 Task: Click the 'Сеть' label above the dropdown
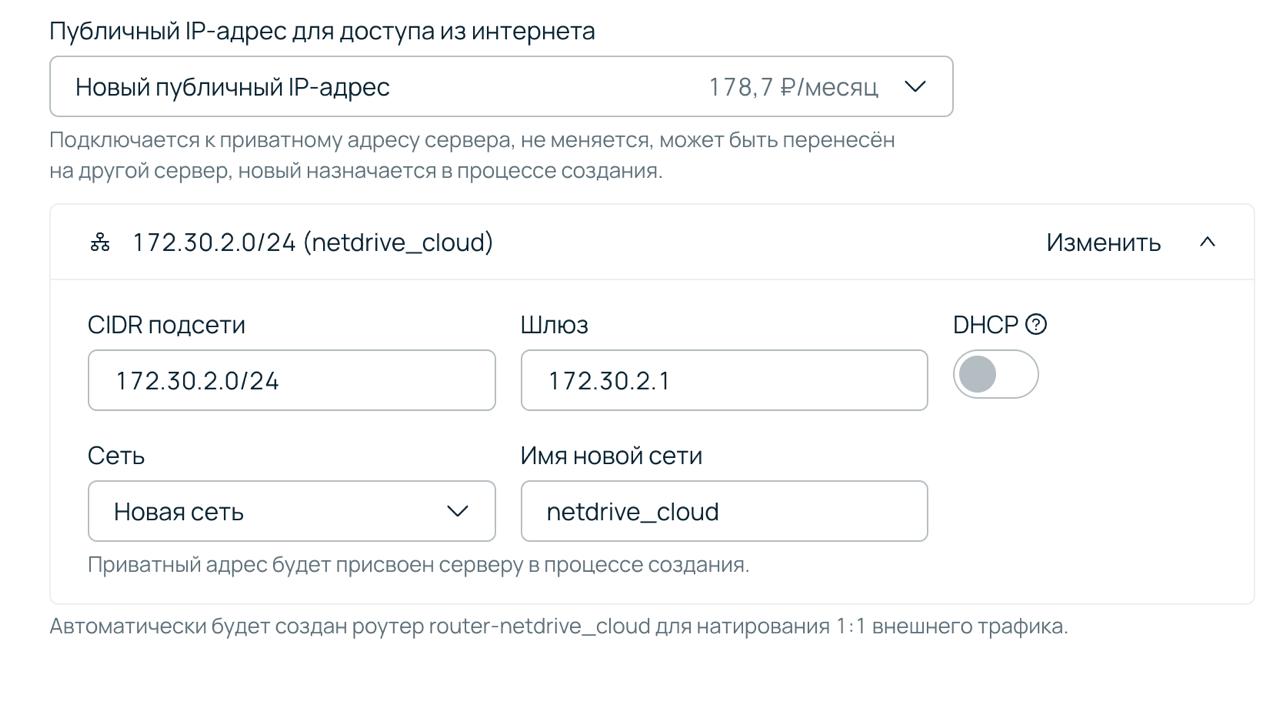click(x=116, y=456)
